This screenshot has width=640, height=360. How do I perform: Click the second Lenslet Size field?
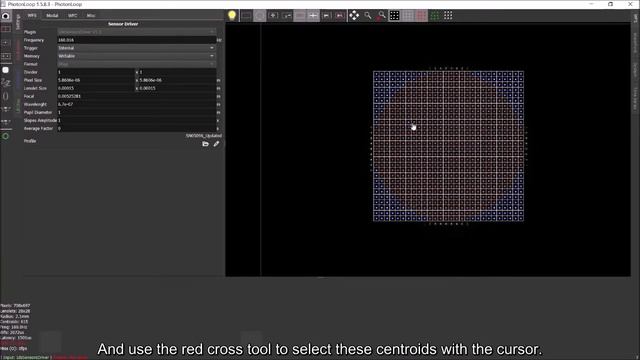(x=177, y=88)
